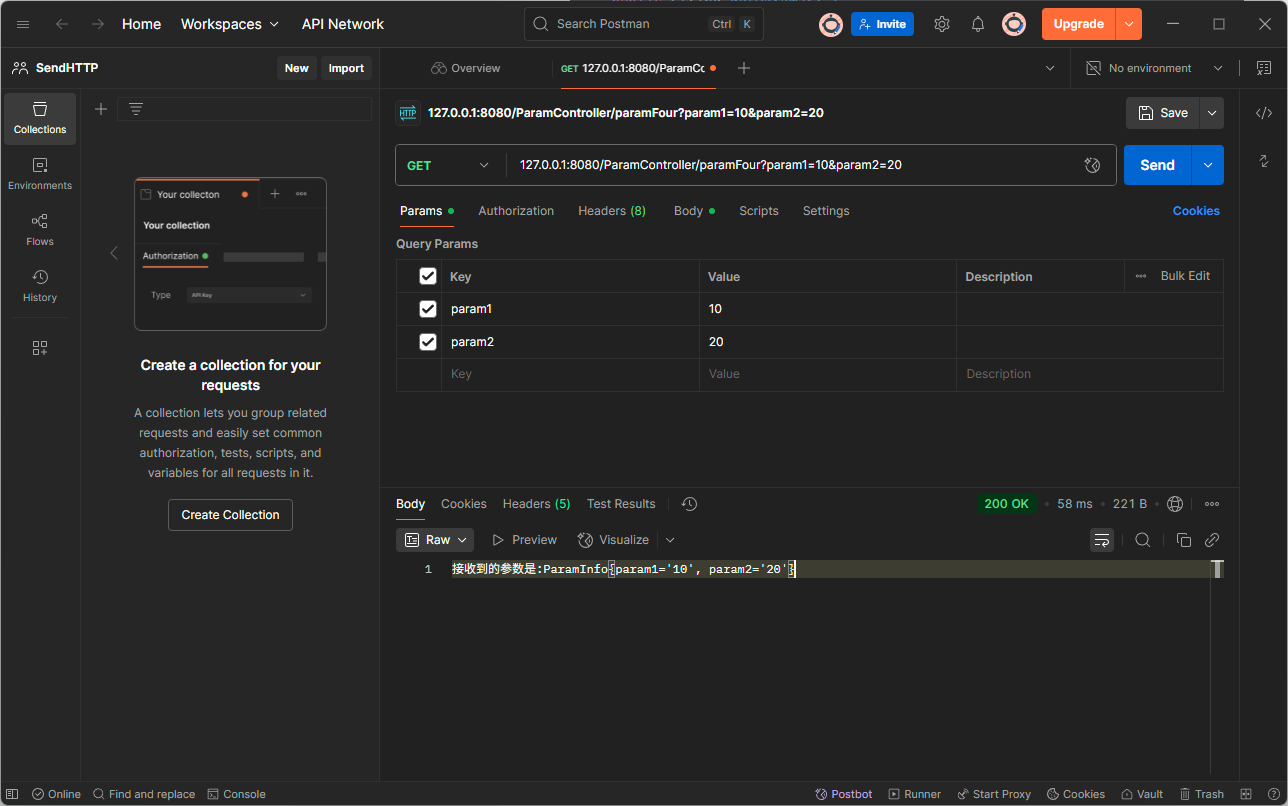1288x806 pixels.
Task: Click the filter collections icon
Action: (x=136, y=109)
